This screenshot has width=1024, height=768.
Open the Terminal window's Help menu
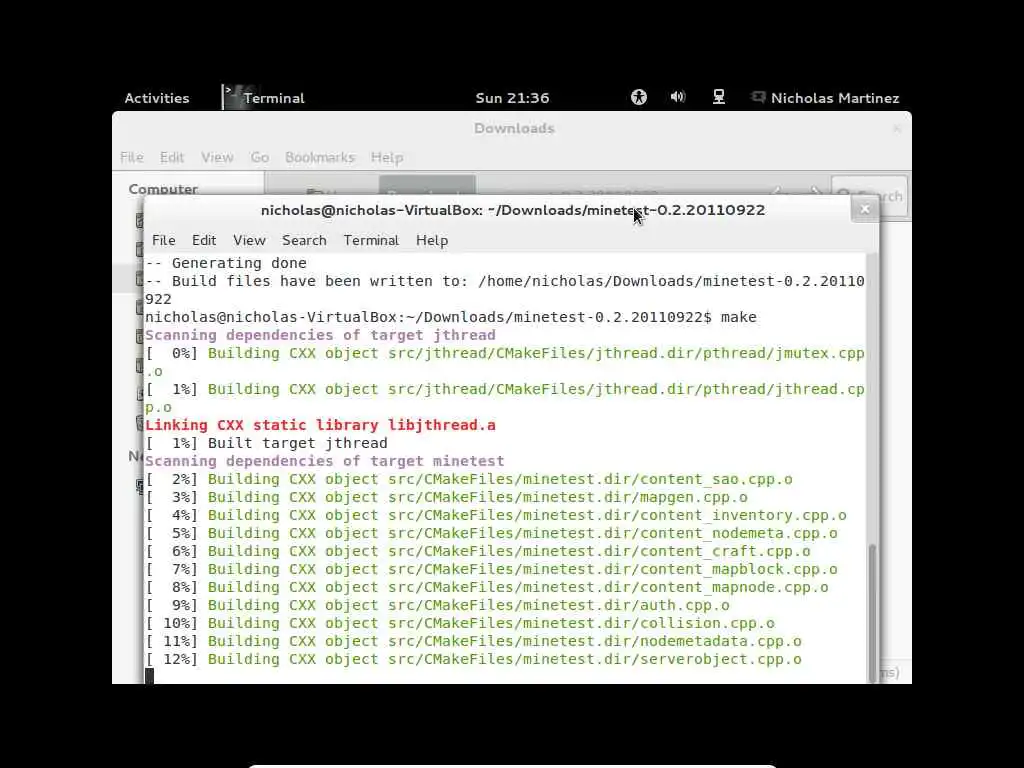pos(432,240)
